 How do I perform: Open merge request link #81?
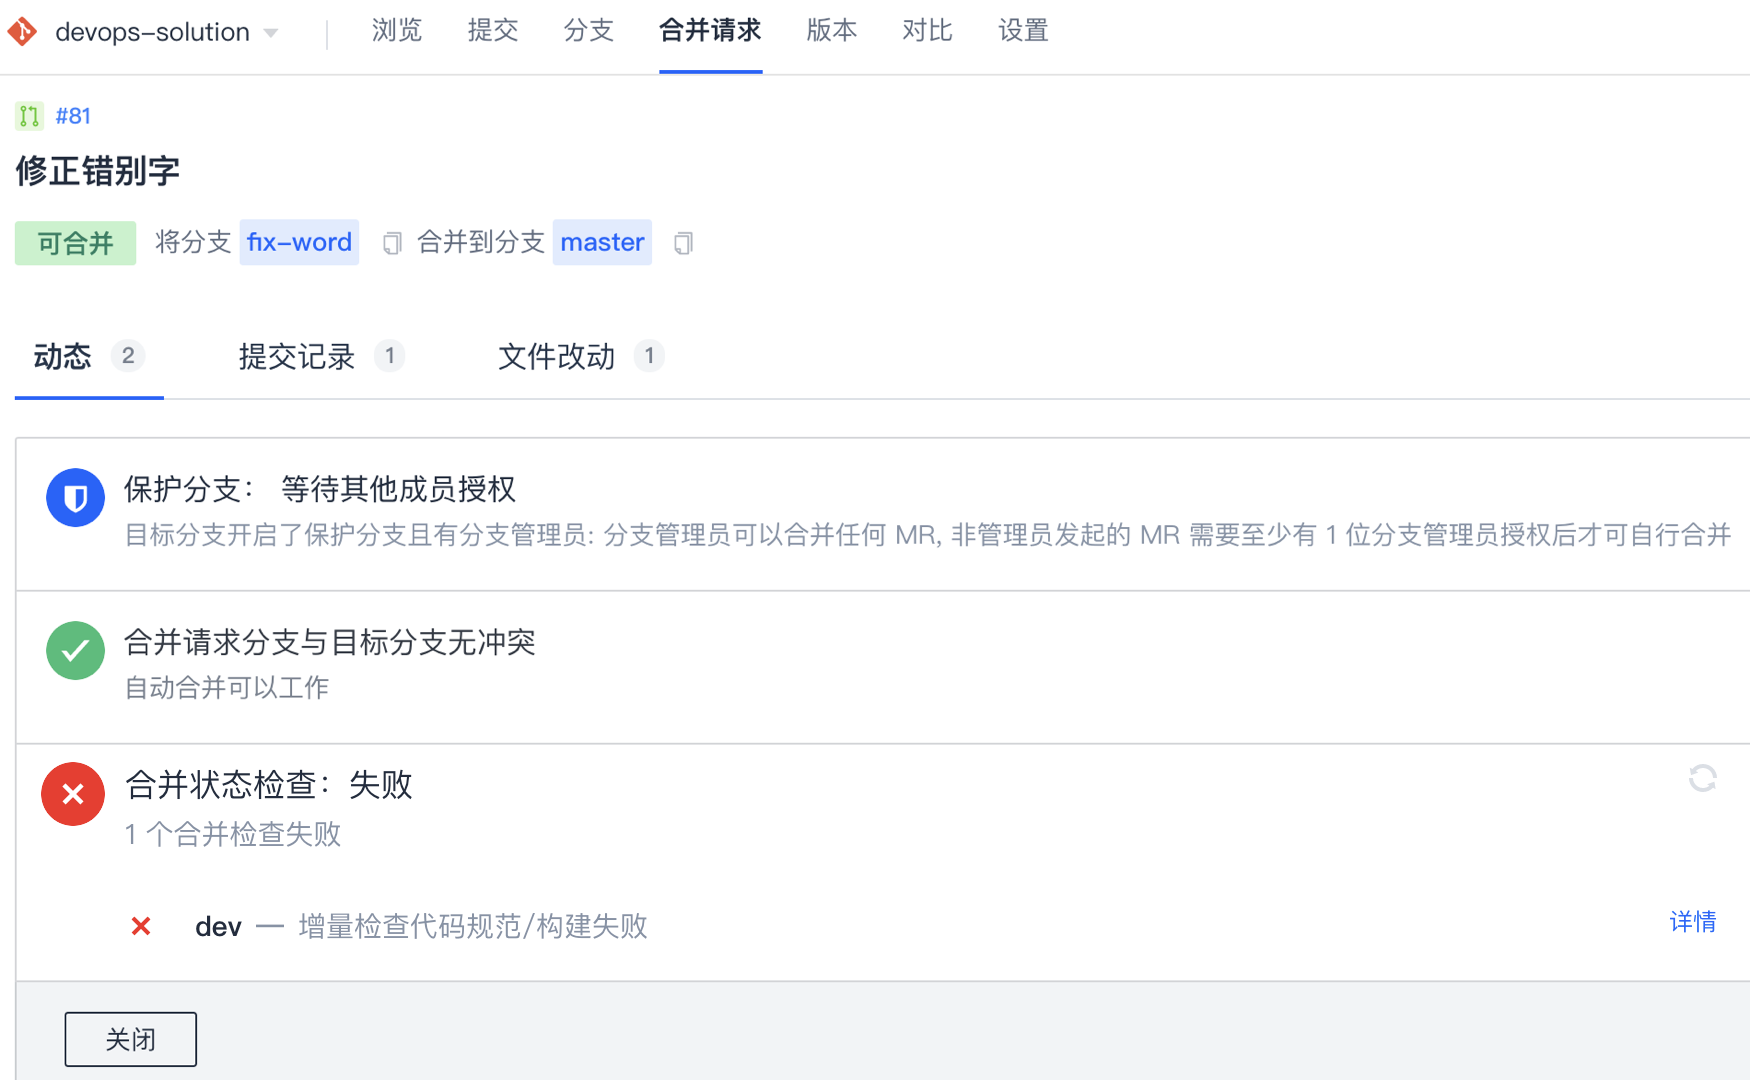click(x=73, y=116)
